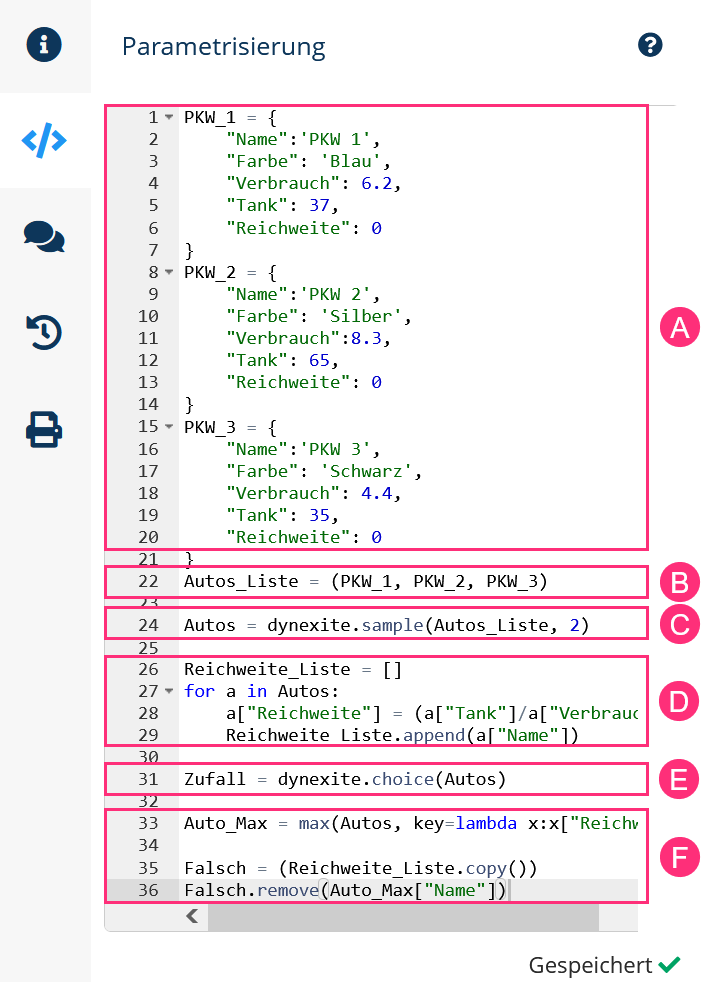The image size is (723, 982).
Task: Click 'Reichweite_Liste.append' on line 29
Action: [x=345, y=735]
